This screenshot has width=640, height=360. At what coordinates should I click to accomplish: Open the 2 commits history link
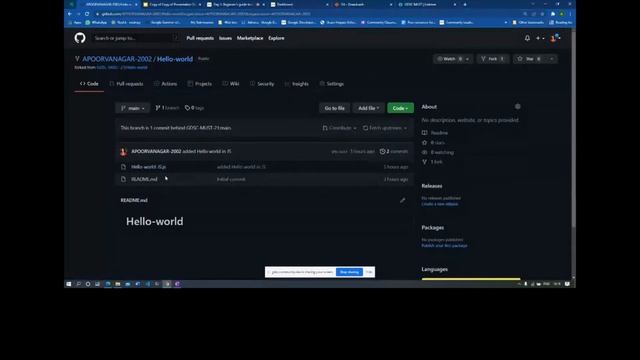(394, 151)
